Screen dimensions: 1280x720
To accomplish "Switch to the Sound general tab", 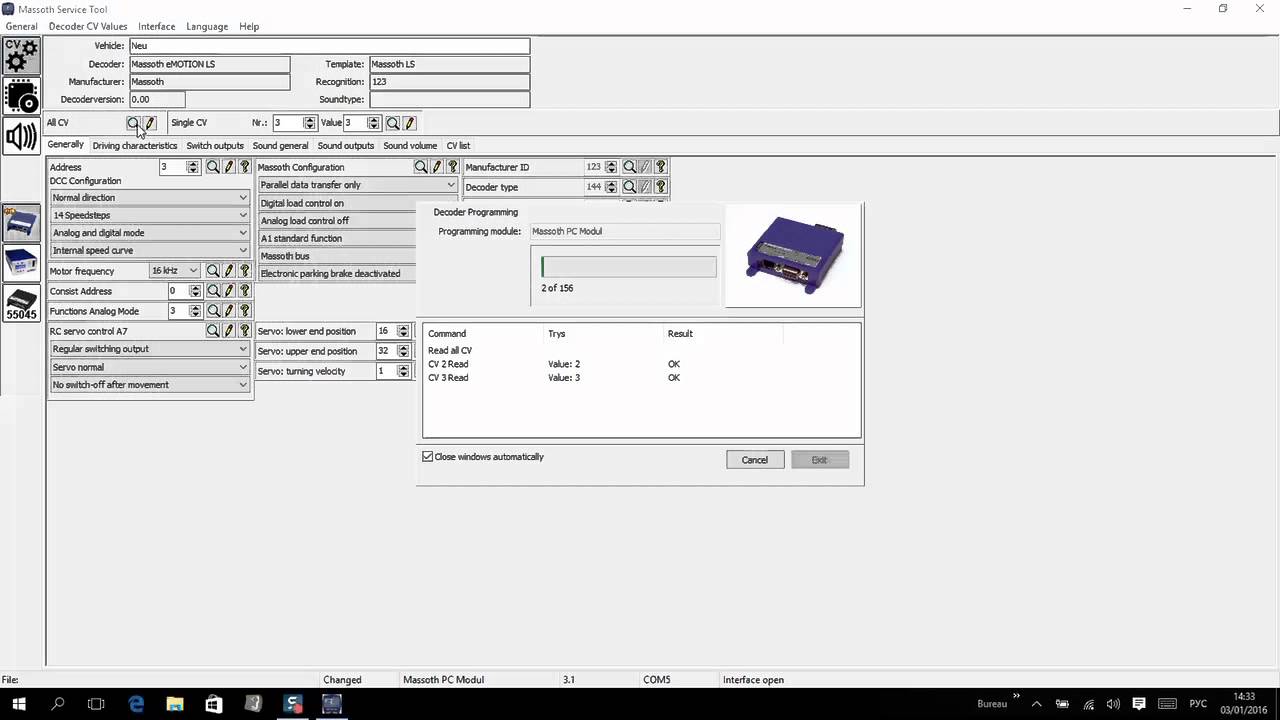I will click(280, 146).
